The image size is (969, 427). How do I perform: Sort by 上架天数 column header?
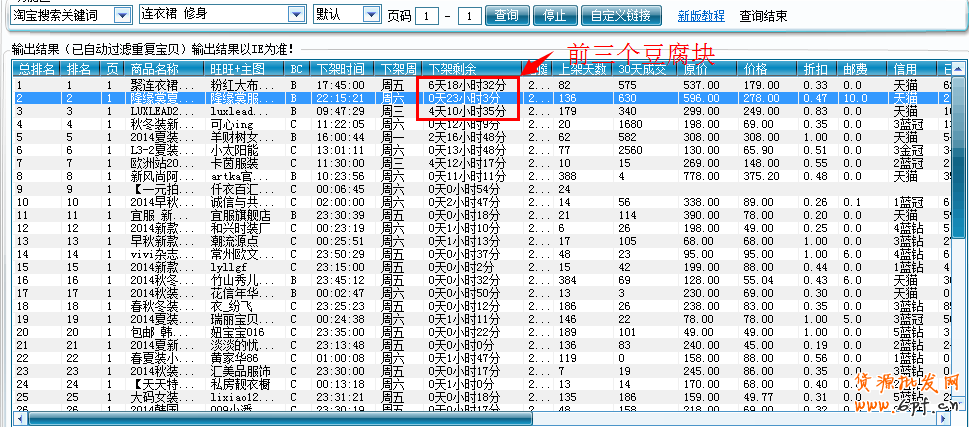click(x=583, y=69)
